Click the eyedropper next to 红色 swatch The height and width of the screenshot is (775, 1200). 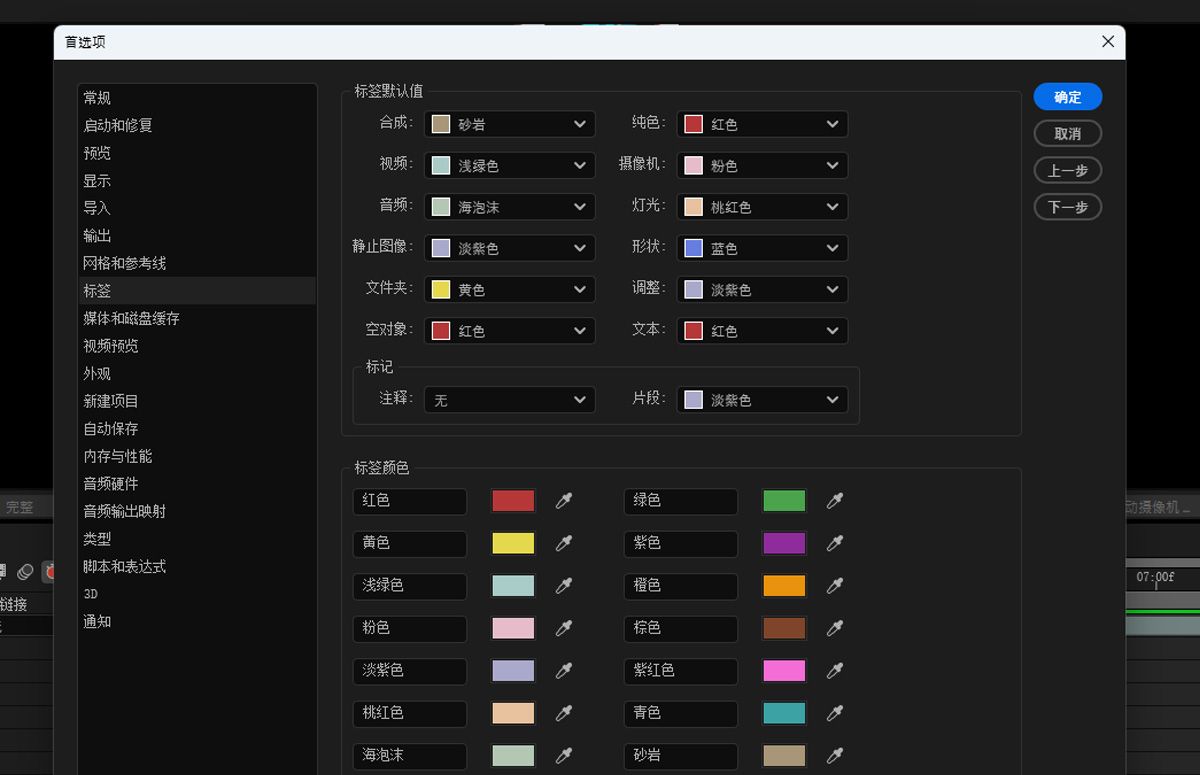pyautogui.click(x=564, y=501)
